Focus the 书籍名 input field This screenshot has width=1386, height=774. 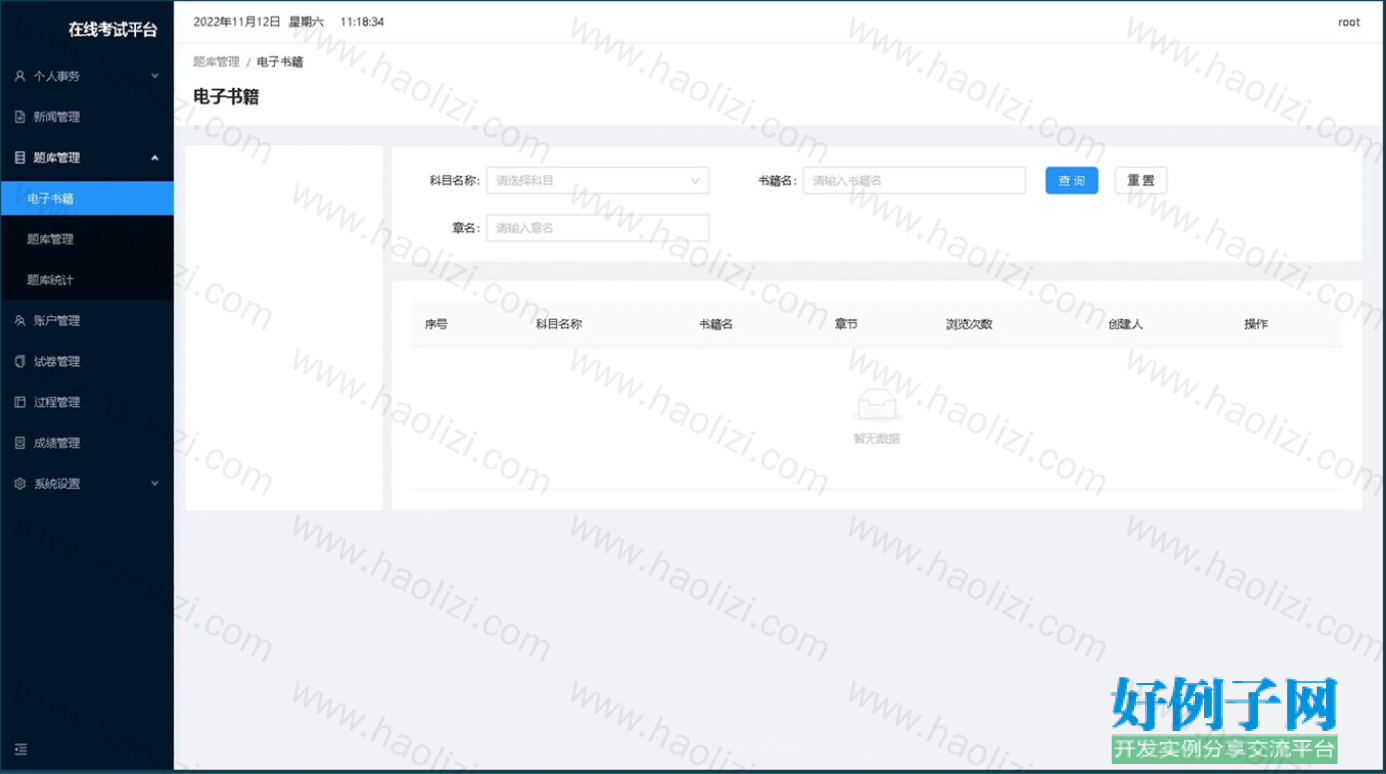914,181
